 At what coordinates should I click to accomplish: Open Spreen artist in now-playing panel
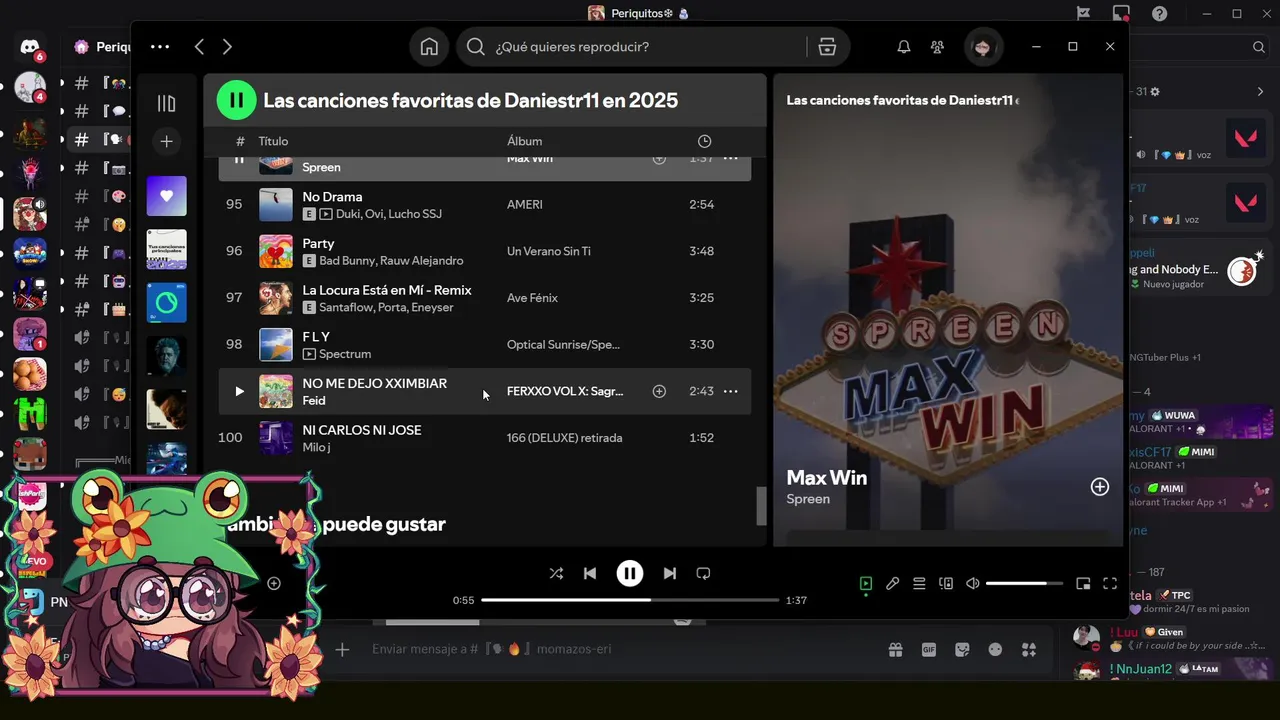point(808,499)
